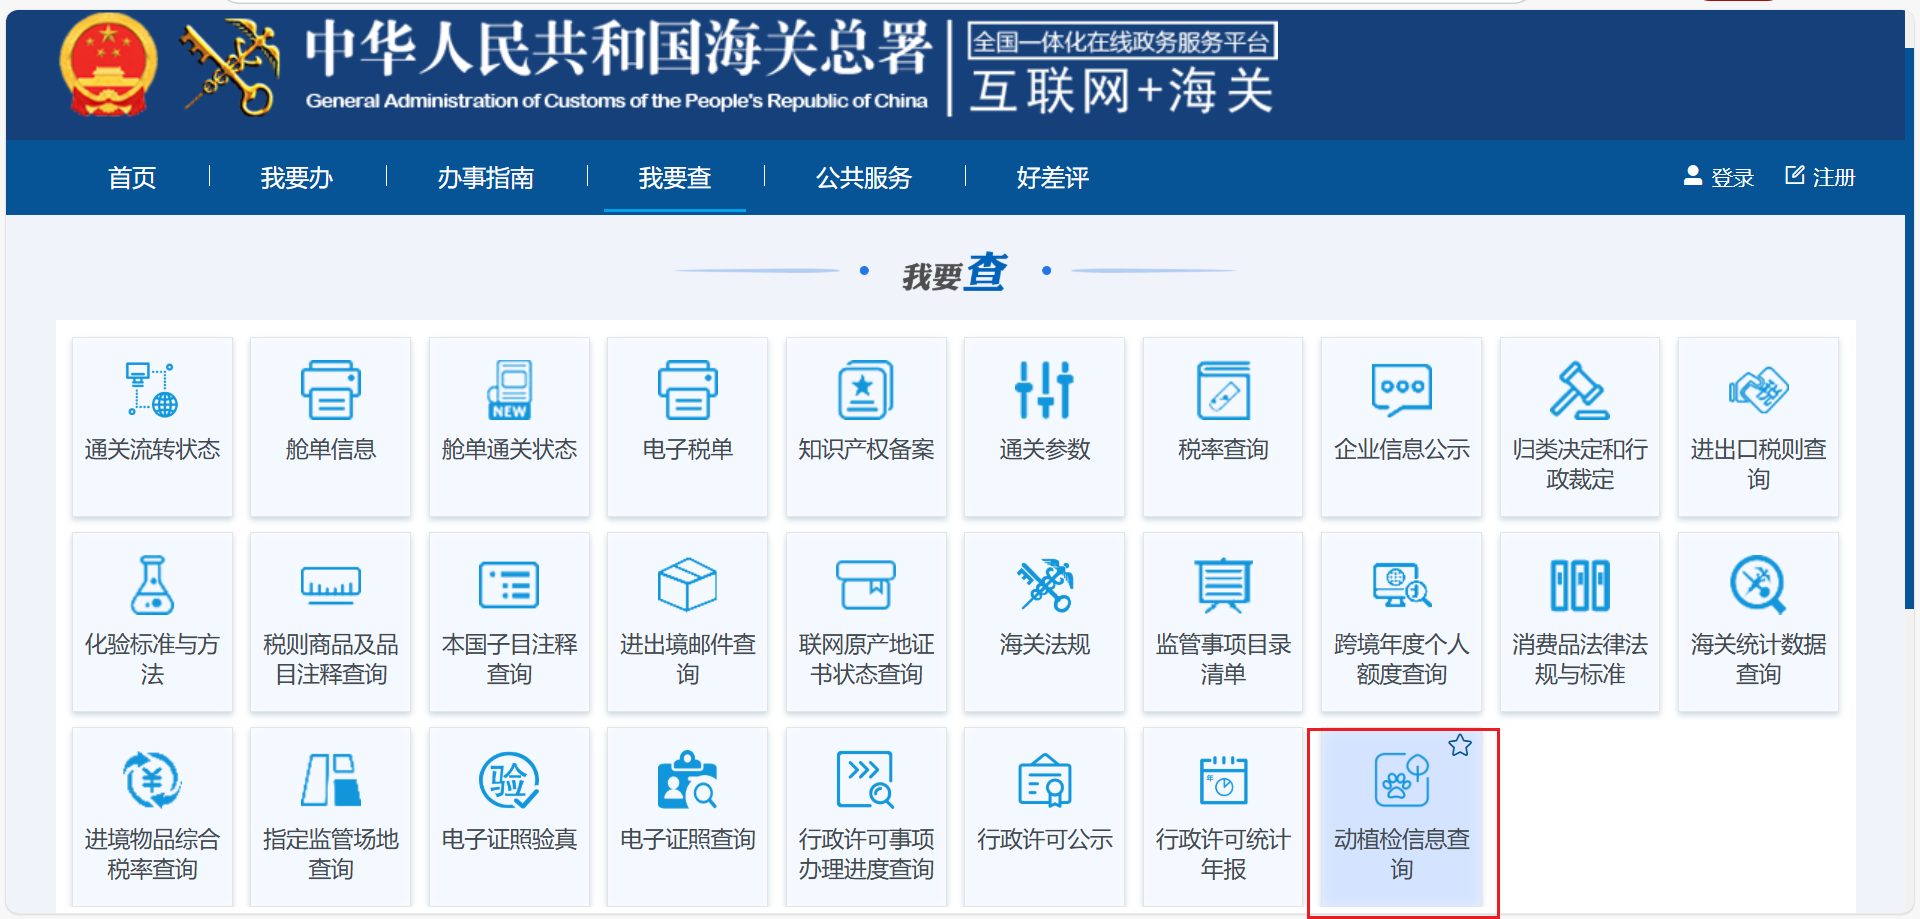The height and width of the screenshot is (919, 1920).
Task: Click the national emblem logo
Action: click(108, 66)
